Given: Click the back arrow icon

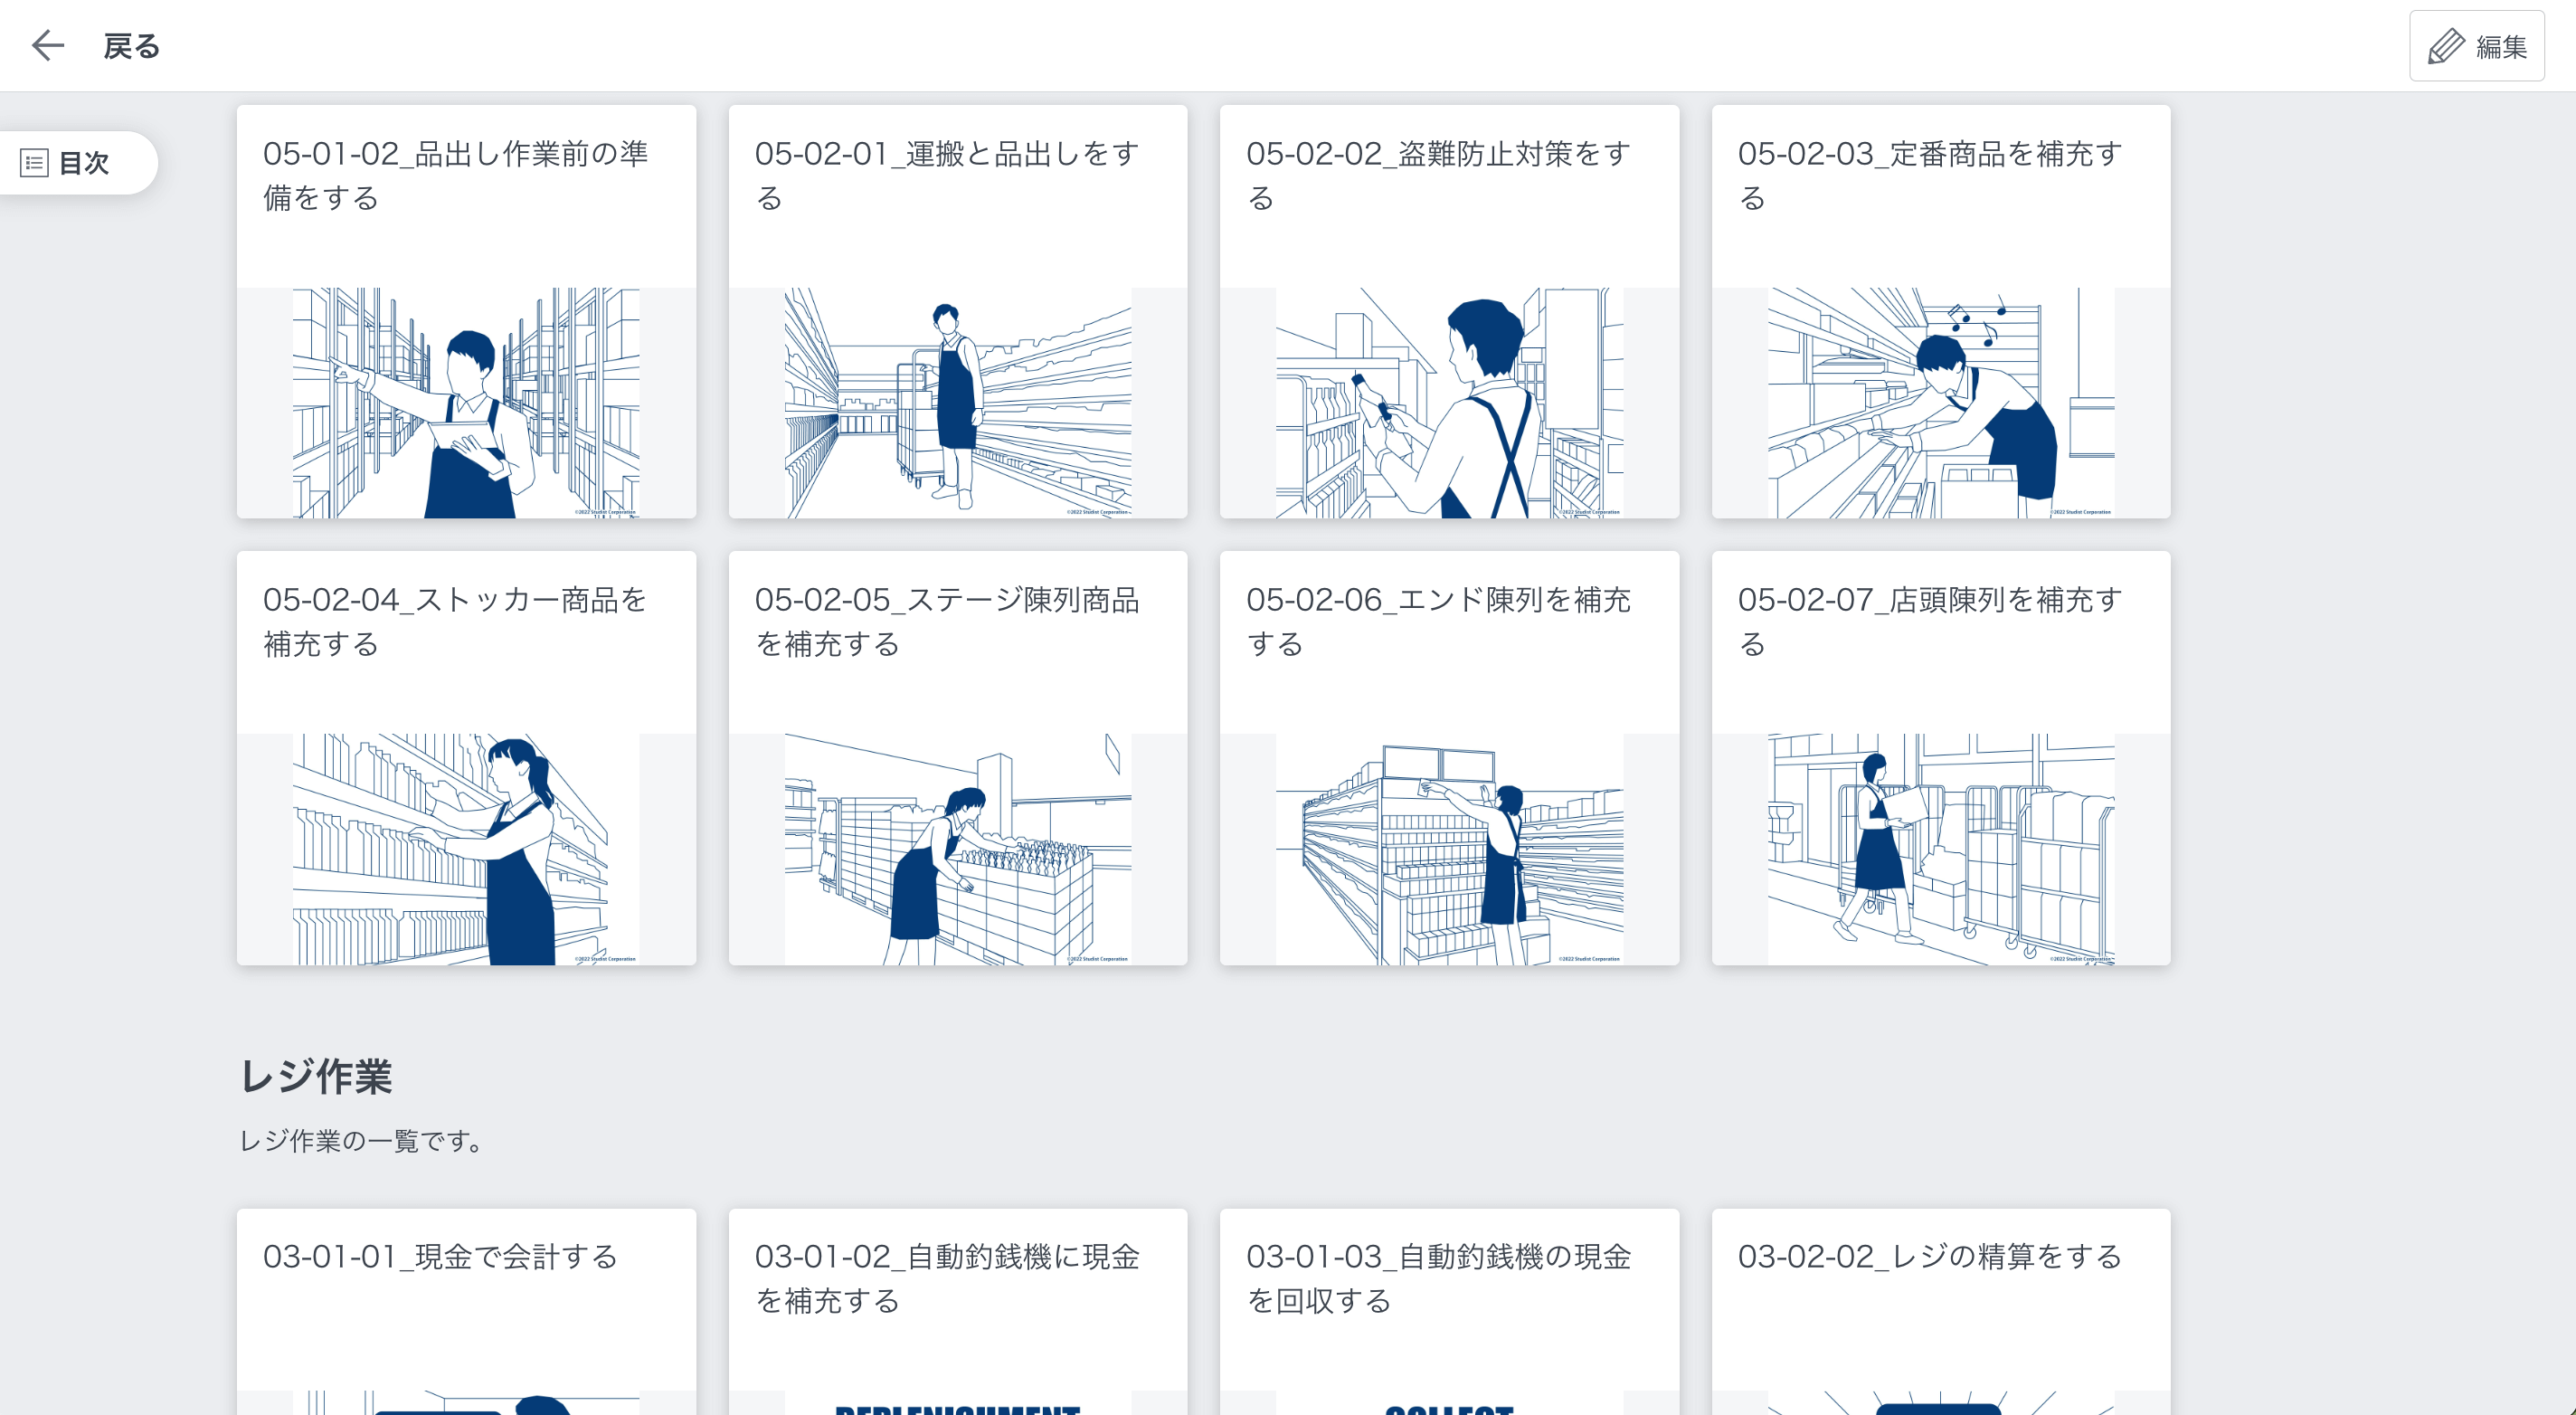Looking at the screenshot, I should (47, 45).
